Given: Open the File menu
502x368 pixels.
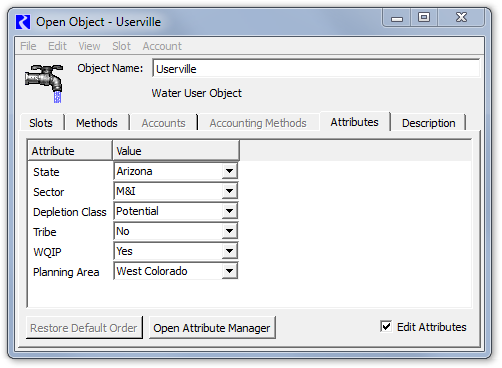Looking at the screenshot, I should (28, 46).
